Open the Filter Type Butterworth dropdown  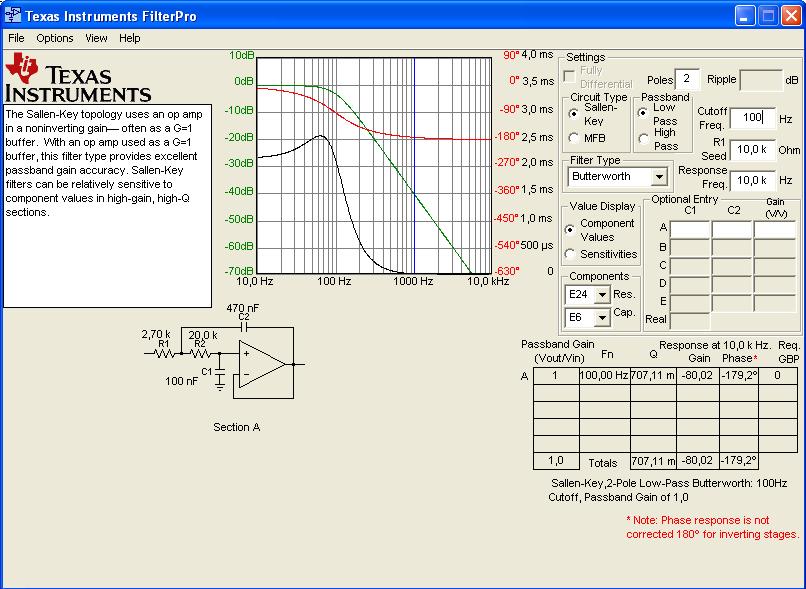tap(658, 177)
